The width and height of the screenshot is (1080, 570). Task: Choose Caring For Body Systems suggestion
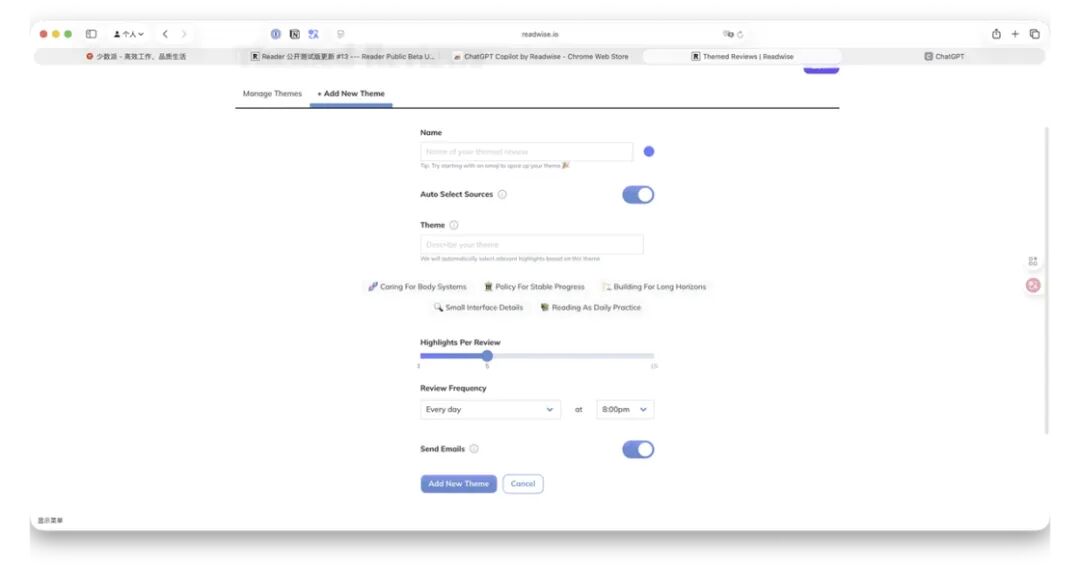(x=417, y=286)
